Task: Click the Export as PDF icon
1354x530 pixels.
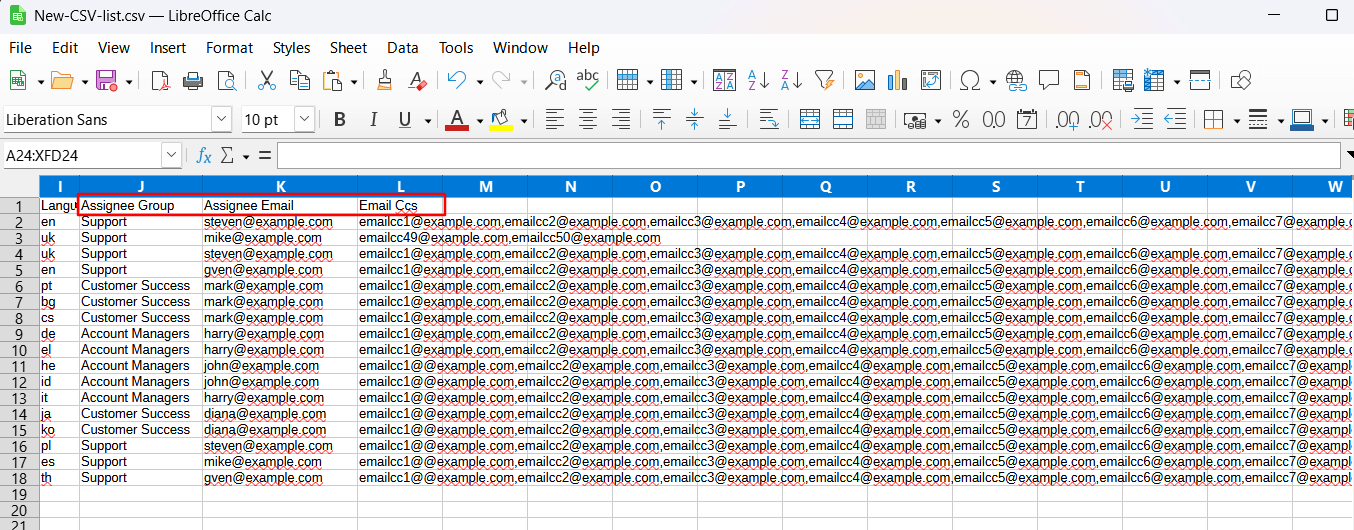Action: pos(160,80)
